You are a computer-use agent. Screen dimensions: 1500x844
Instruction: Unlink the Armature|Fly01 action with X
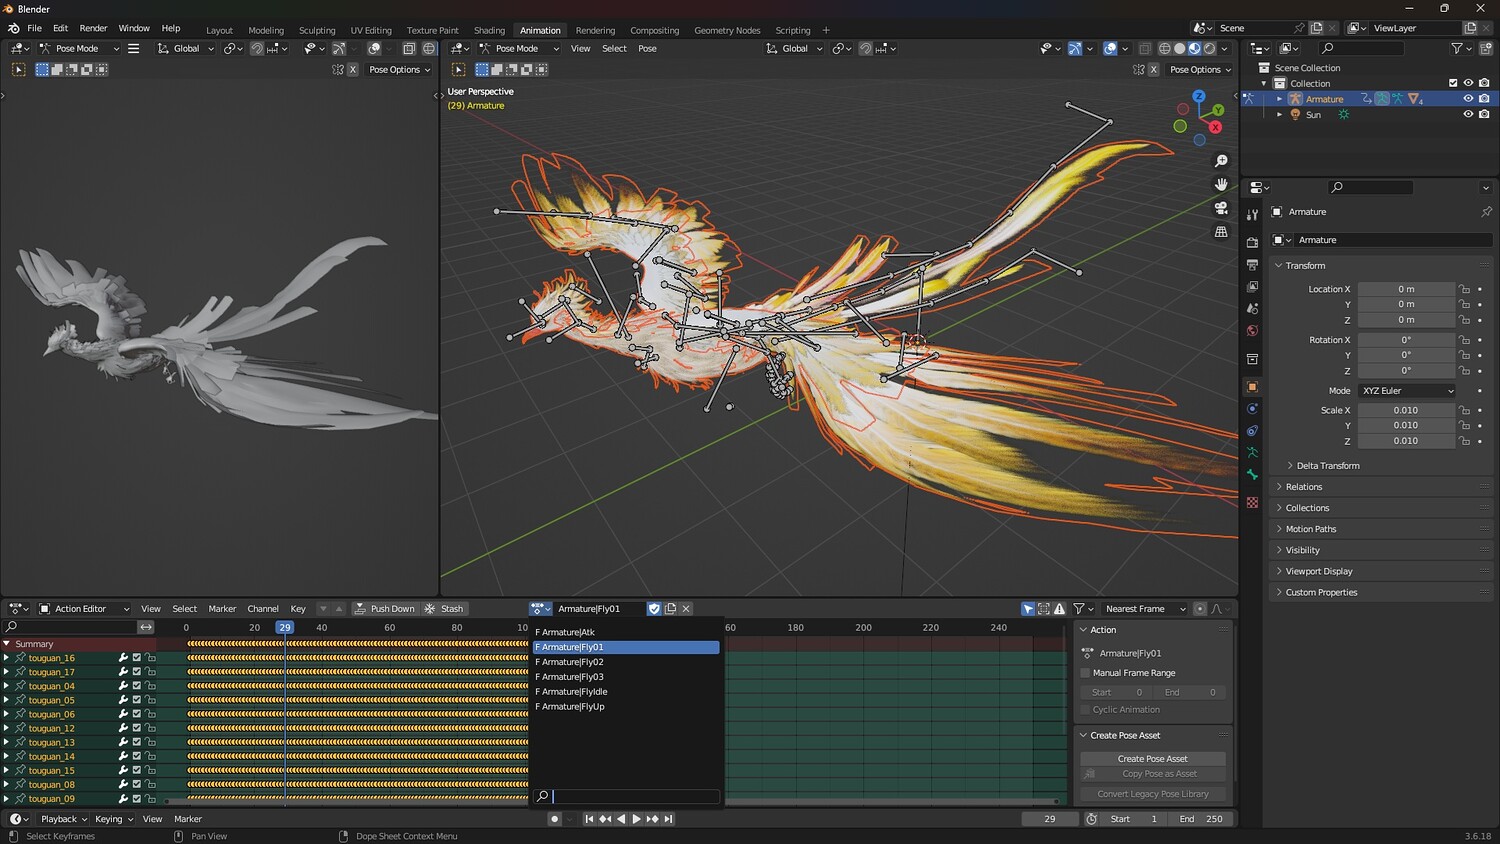[x=686, y=609]
